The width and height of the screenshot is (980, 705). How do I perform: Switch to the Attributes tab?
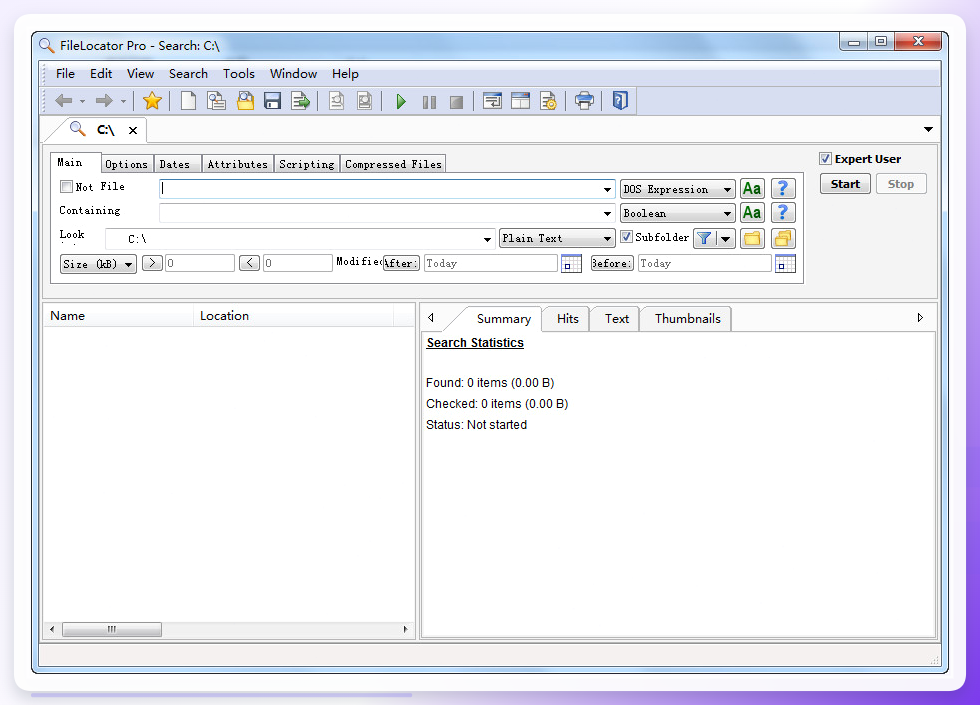pyautogui.click(x=238, y=164)
